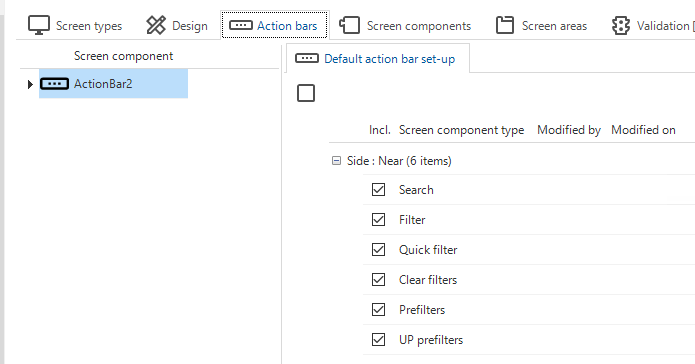
Task: Uncheck the Quick filter include checkbox
Action: click(x=379, y=250)
